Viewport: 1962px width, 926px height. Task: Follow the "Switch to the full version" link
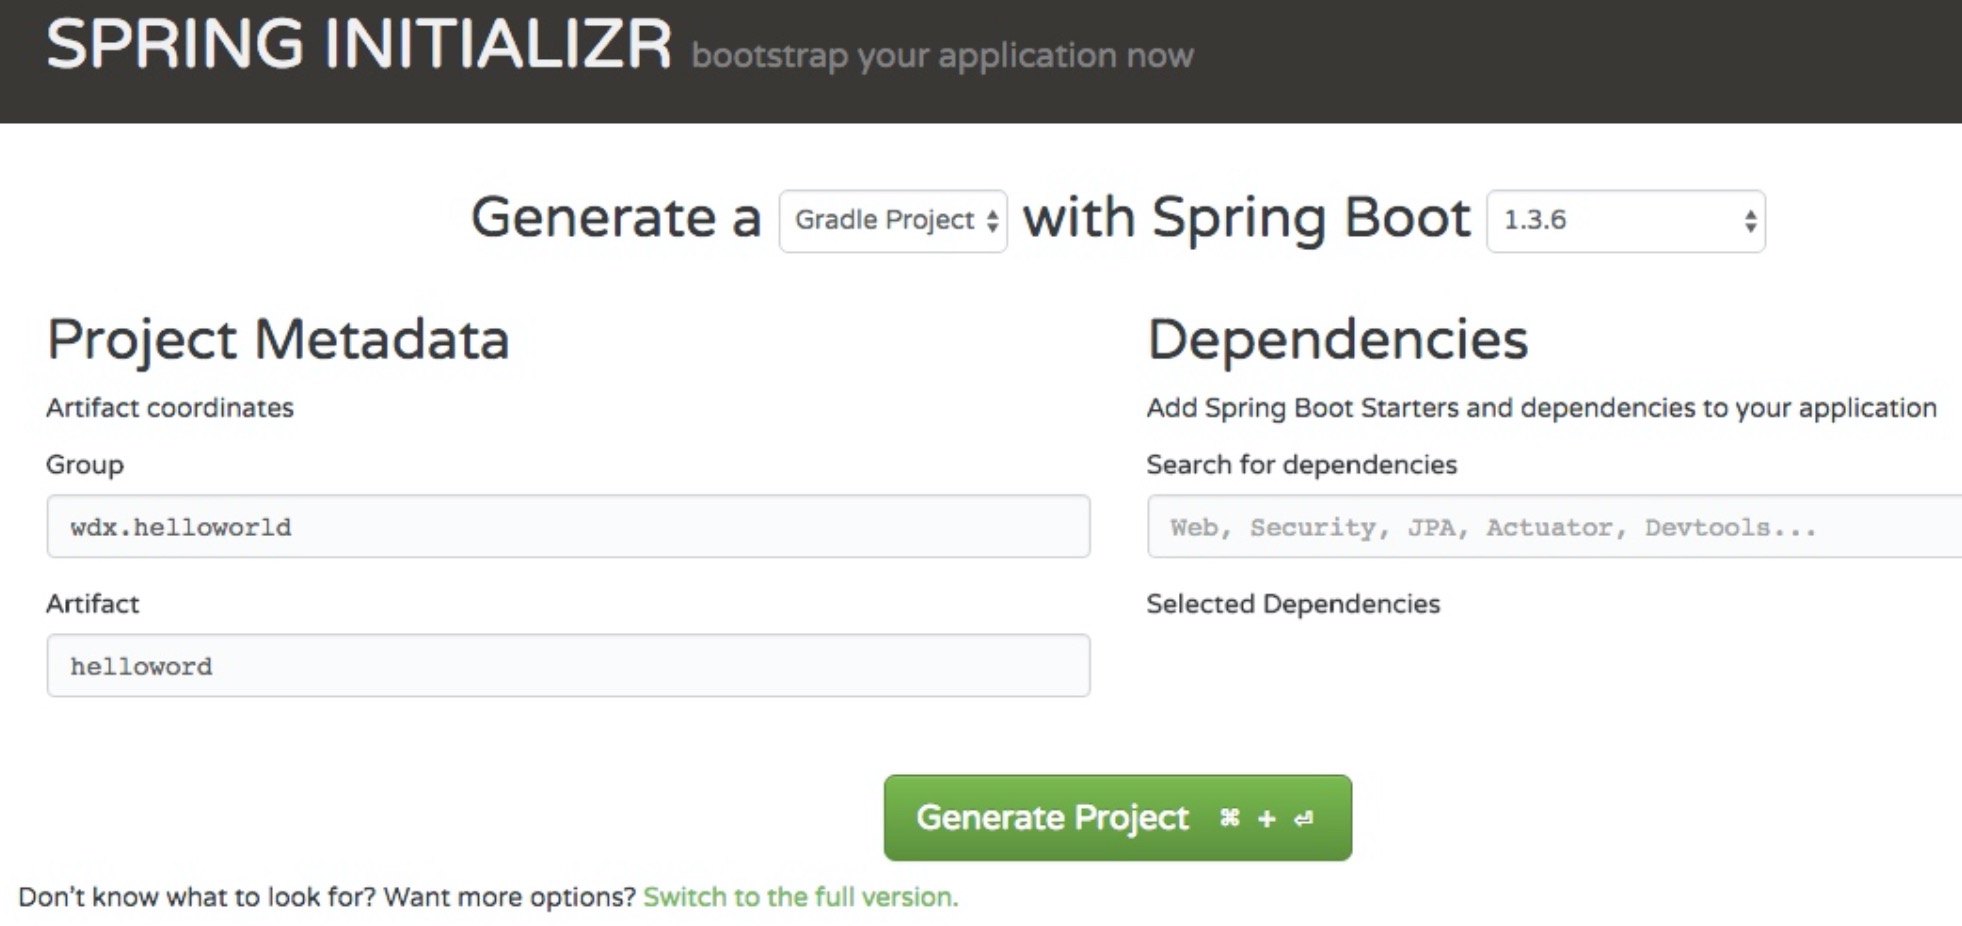(800, 897)
